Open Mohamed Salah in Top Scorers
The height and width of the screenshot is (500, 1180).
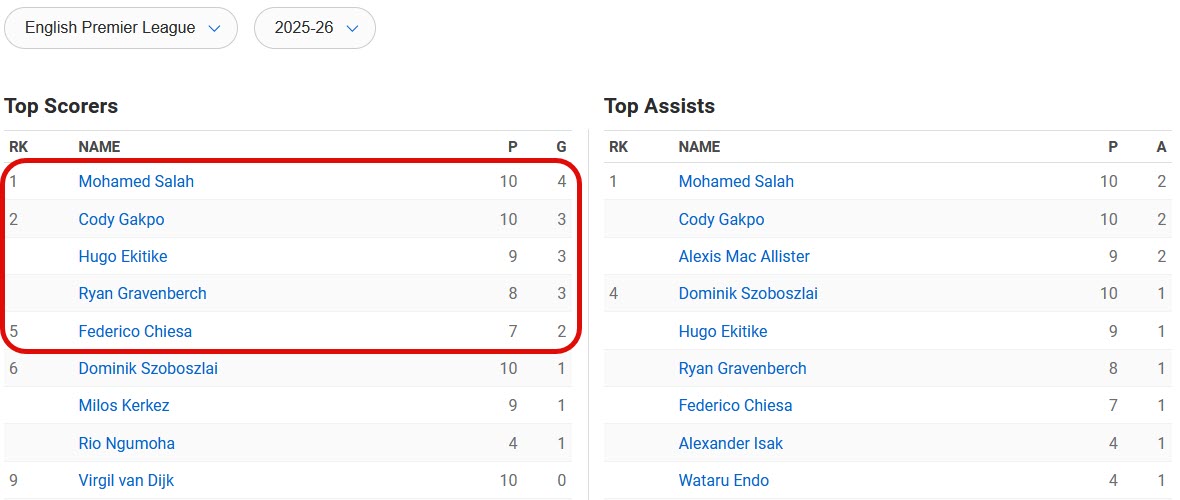136,182
